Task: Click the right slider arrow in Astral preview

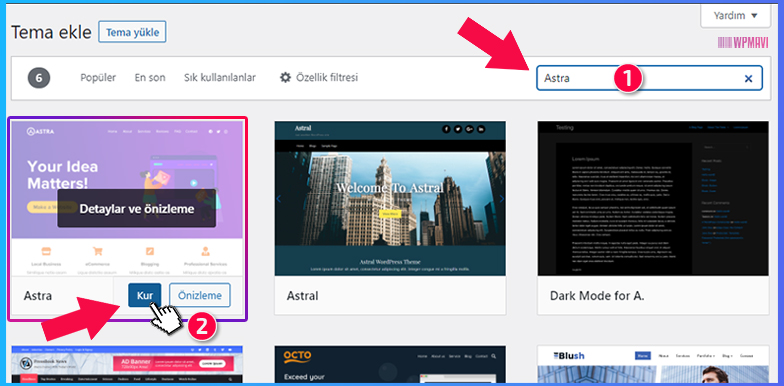Action: [x=502, y=199]
